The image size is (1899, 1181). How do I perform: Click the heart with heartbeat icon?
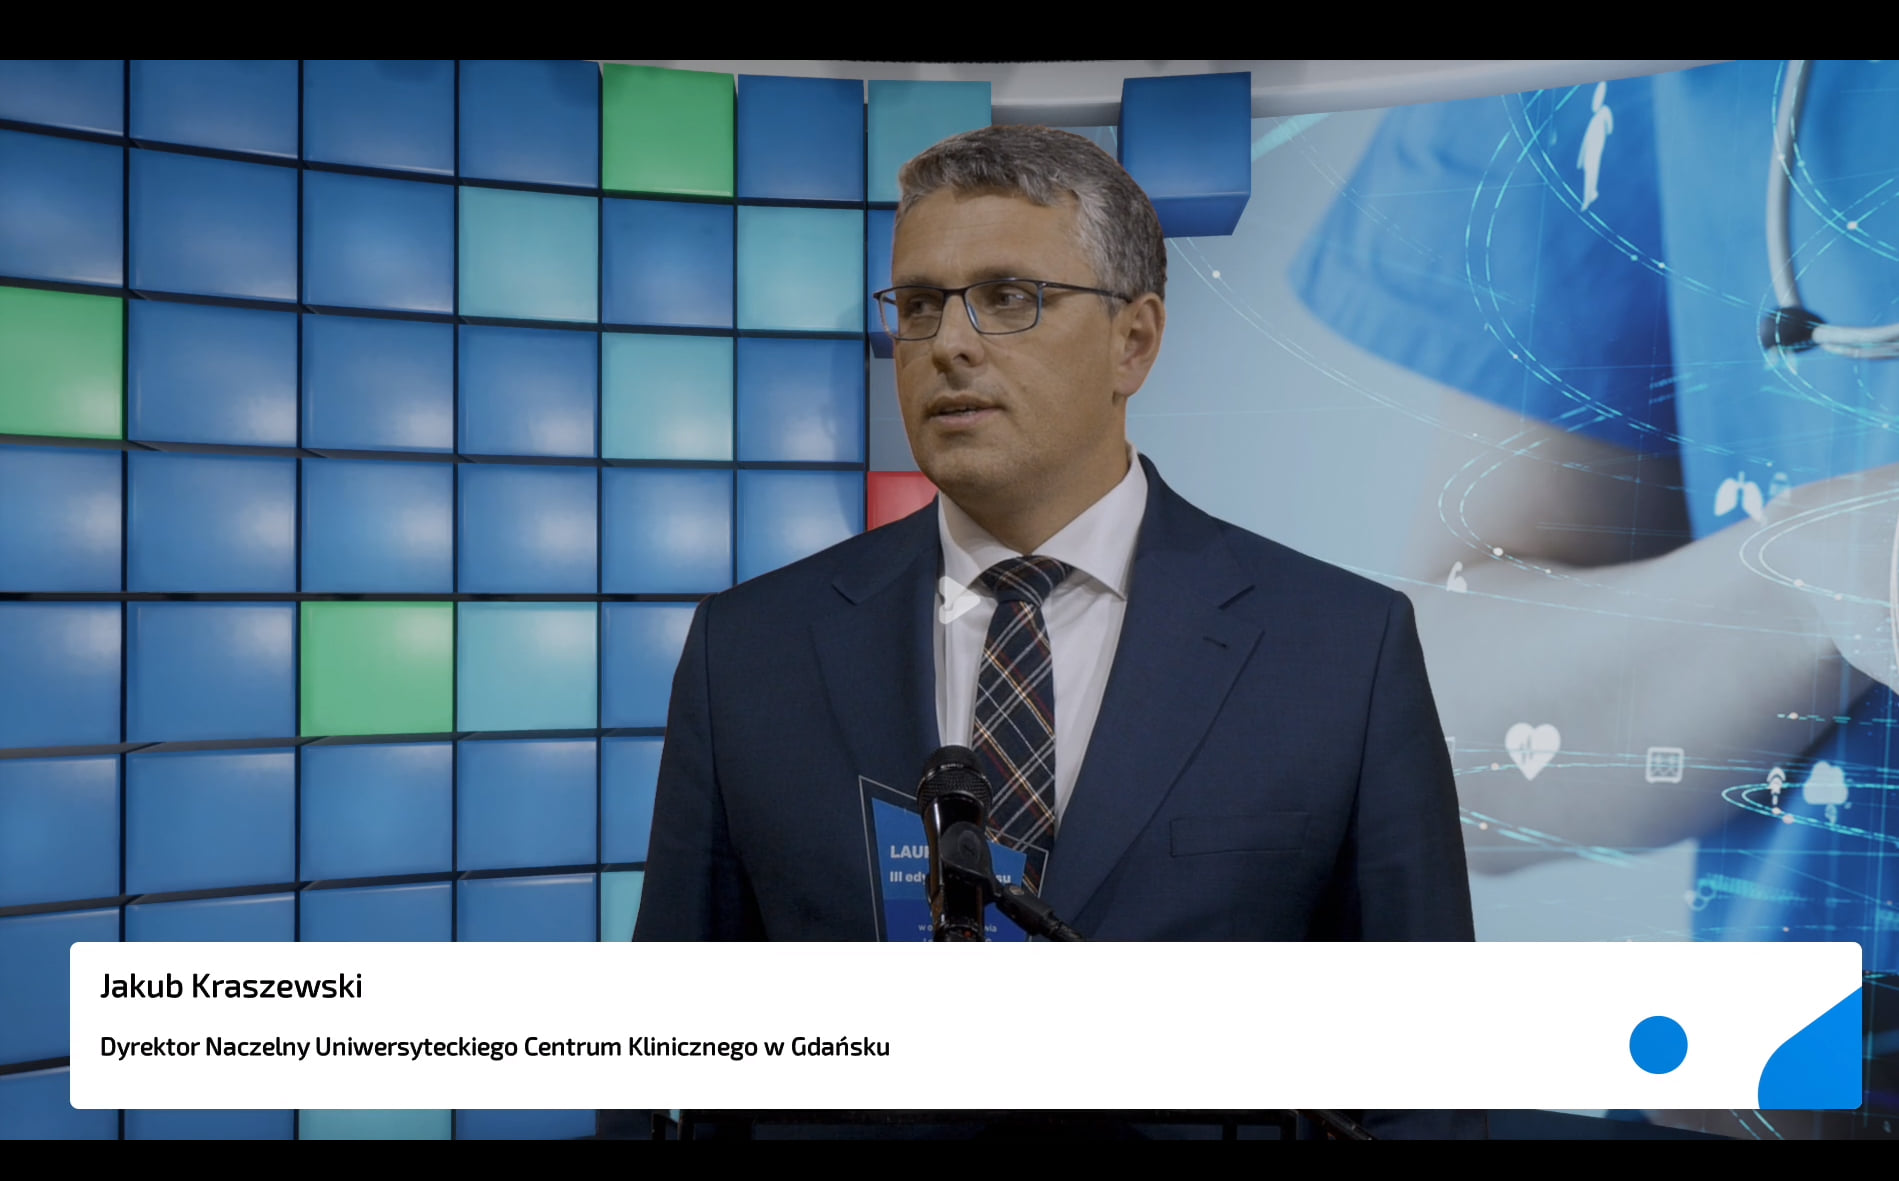click(x=1531, y=749)
